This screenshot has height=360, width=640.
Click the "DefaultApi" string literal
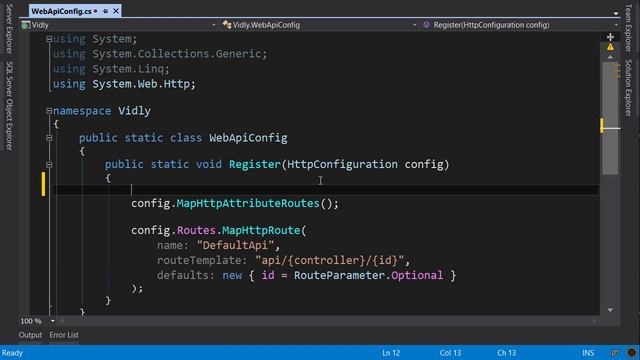click(235, 245)
